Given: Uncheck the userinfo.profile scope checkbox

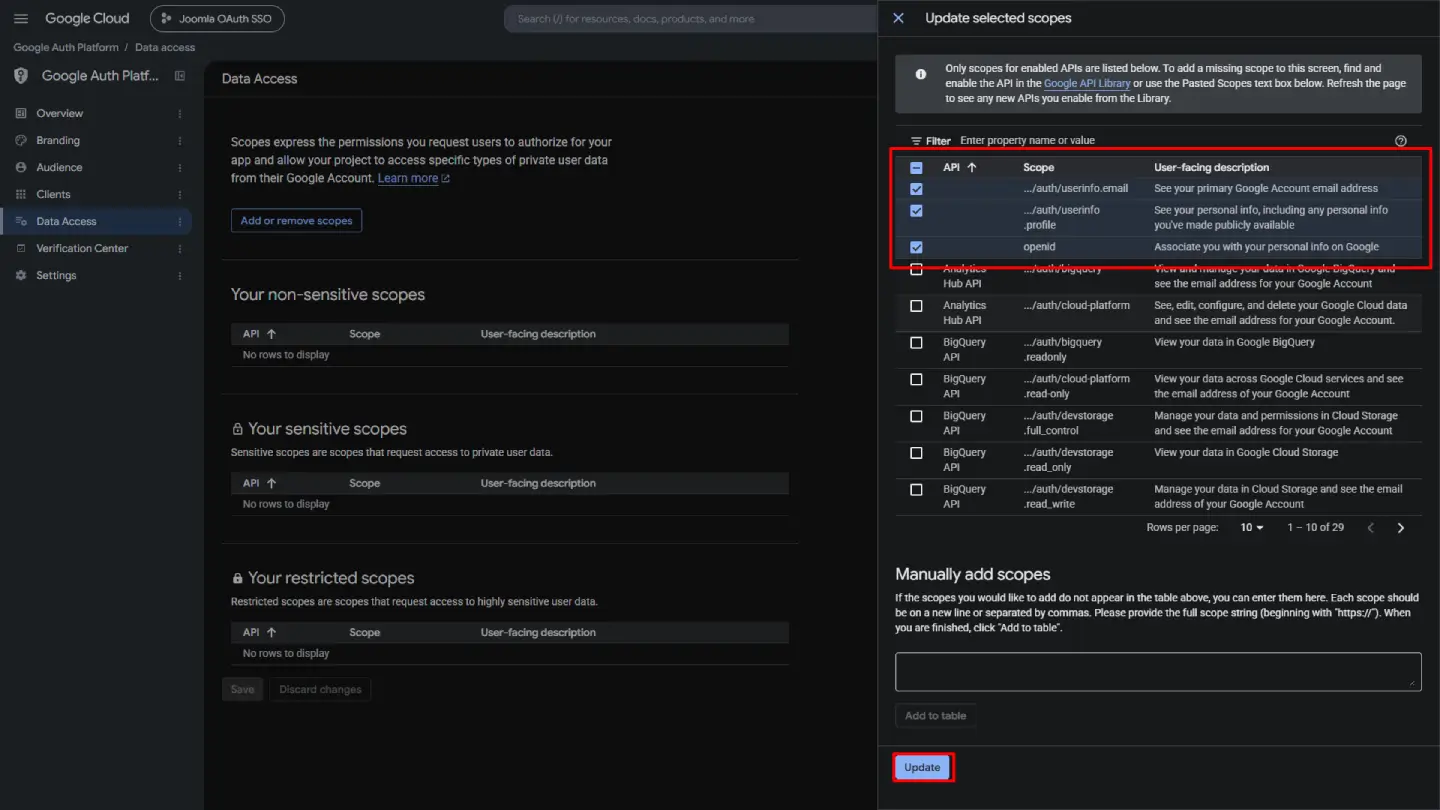Looking at the screenshot, I should click(x=916, y=211).
